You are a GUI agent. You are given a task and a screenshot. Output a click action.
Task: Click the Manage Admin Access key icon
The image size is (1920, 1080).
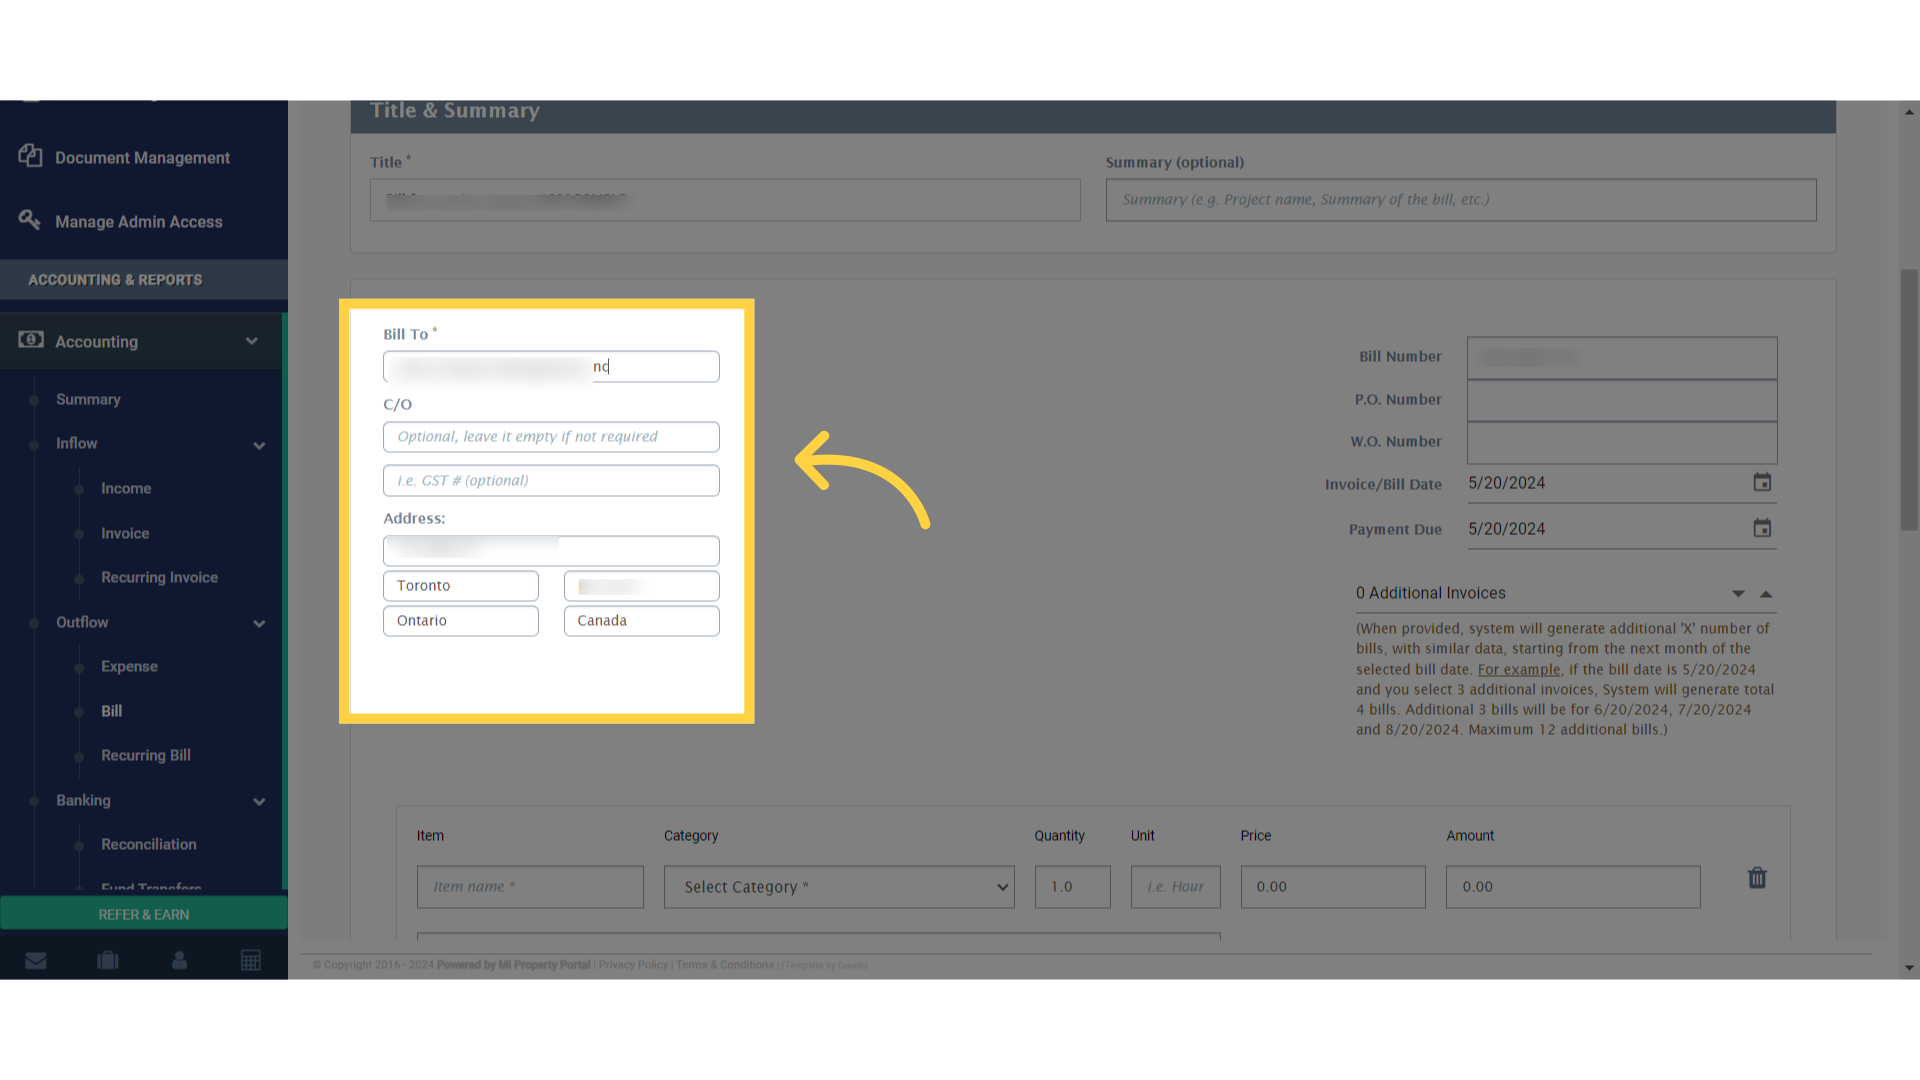30,220
